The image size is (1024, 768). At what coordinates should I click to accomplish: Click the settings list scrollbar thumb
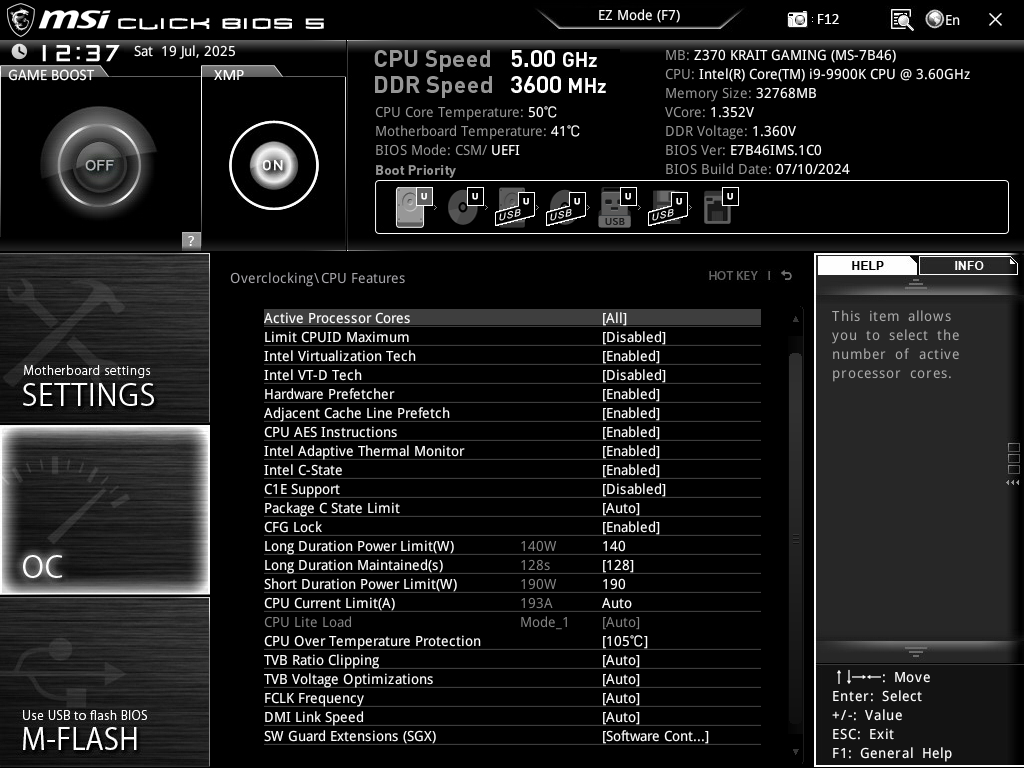(x=795, y=539)
